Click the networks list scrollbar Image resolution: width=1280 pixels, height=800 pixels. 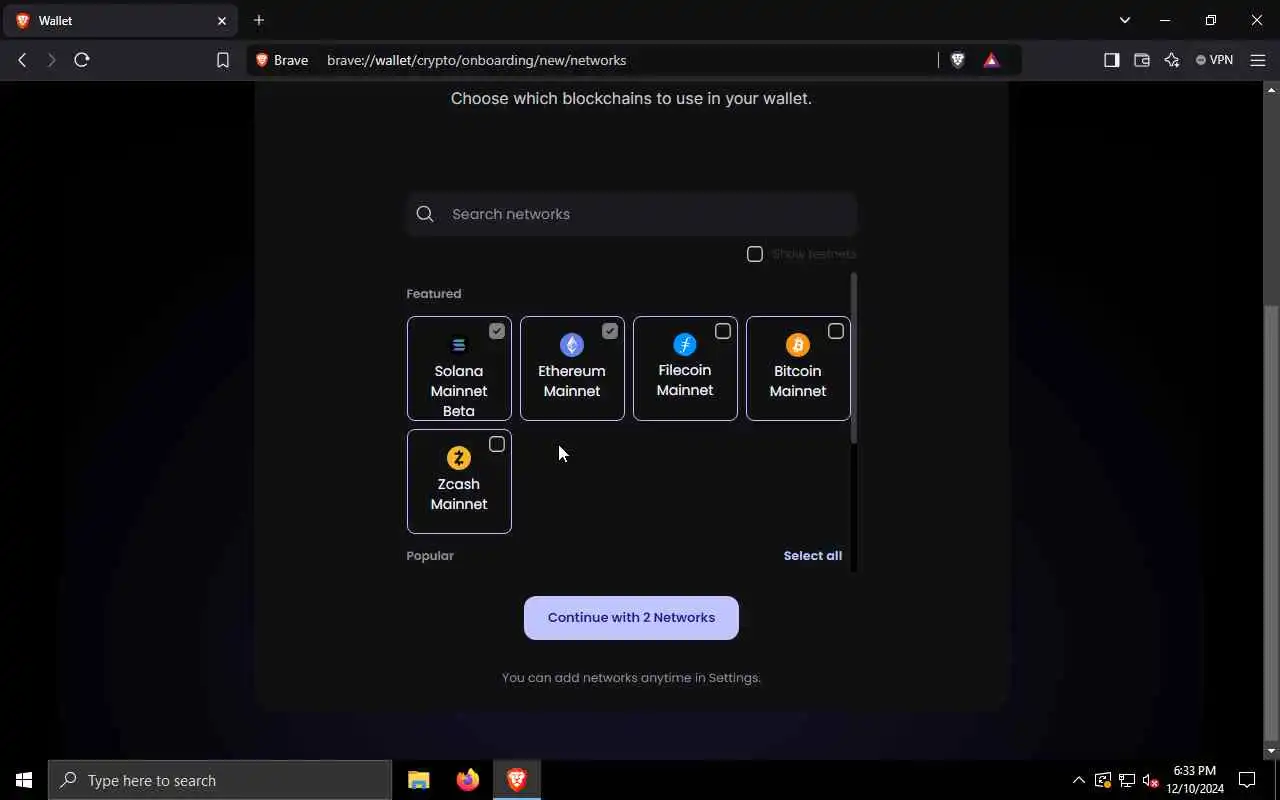pos(853,358)
